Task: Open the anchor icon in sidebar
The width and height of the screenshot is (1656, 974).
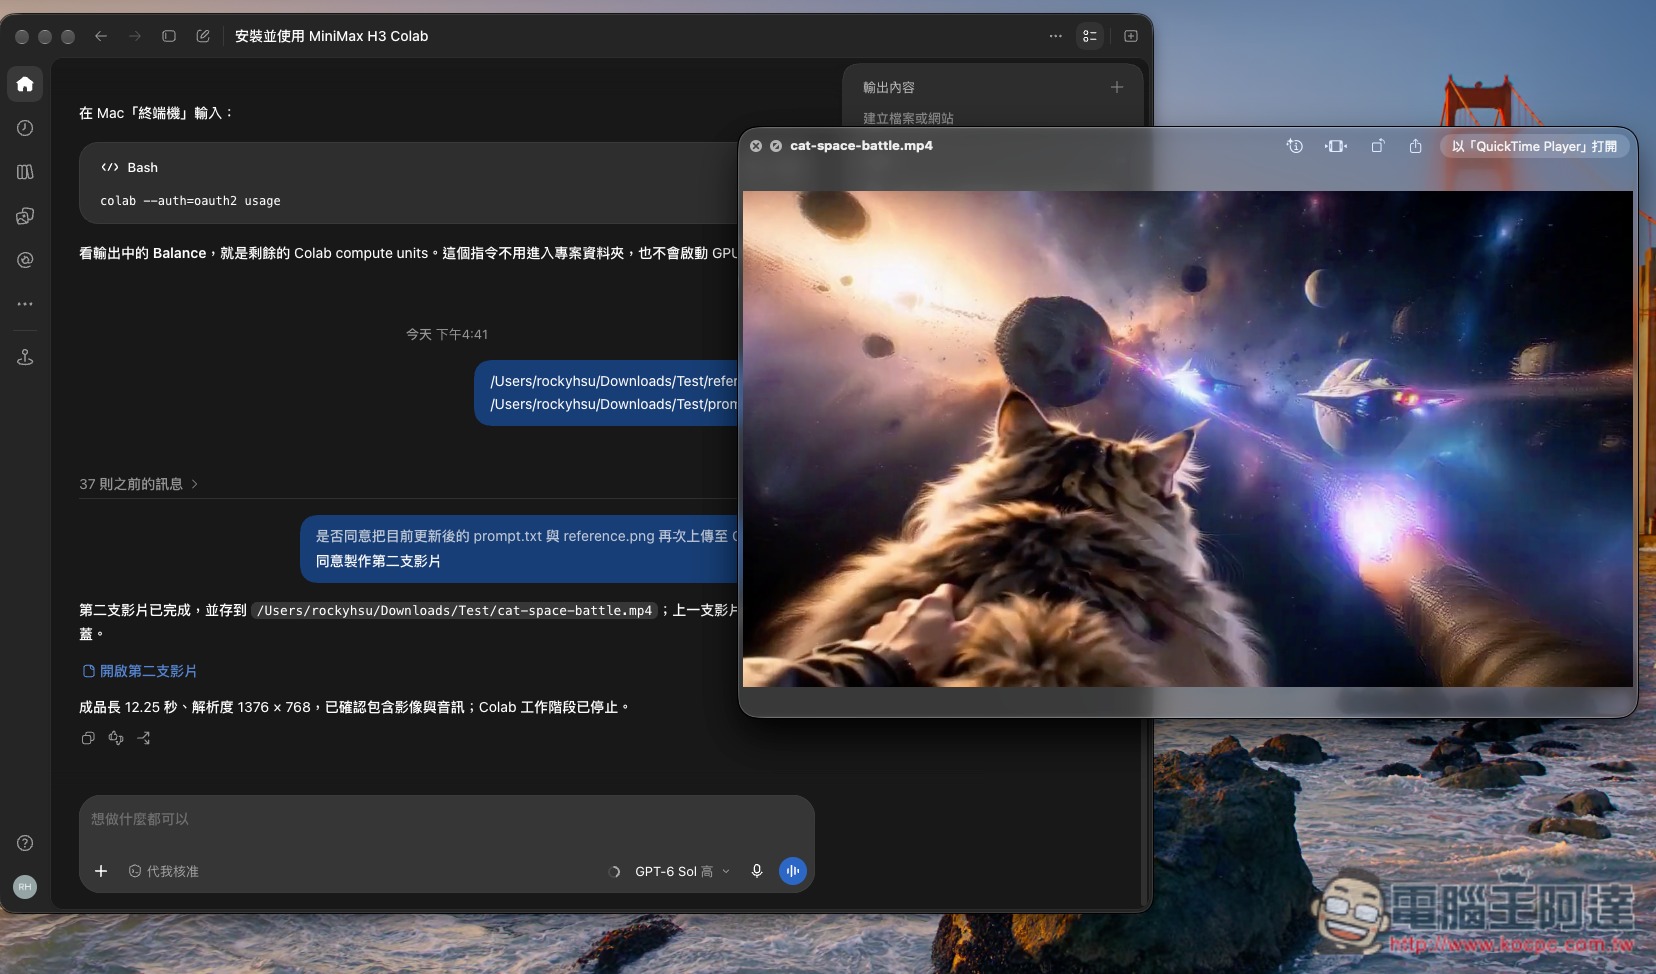Action: tap(25, 357)
